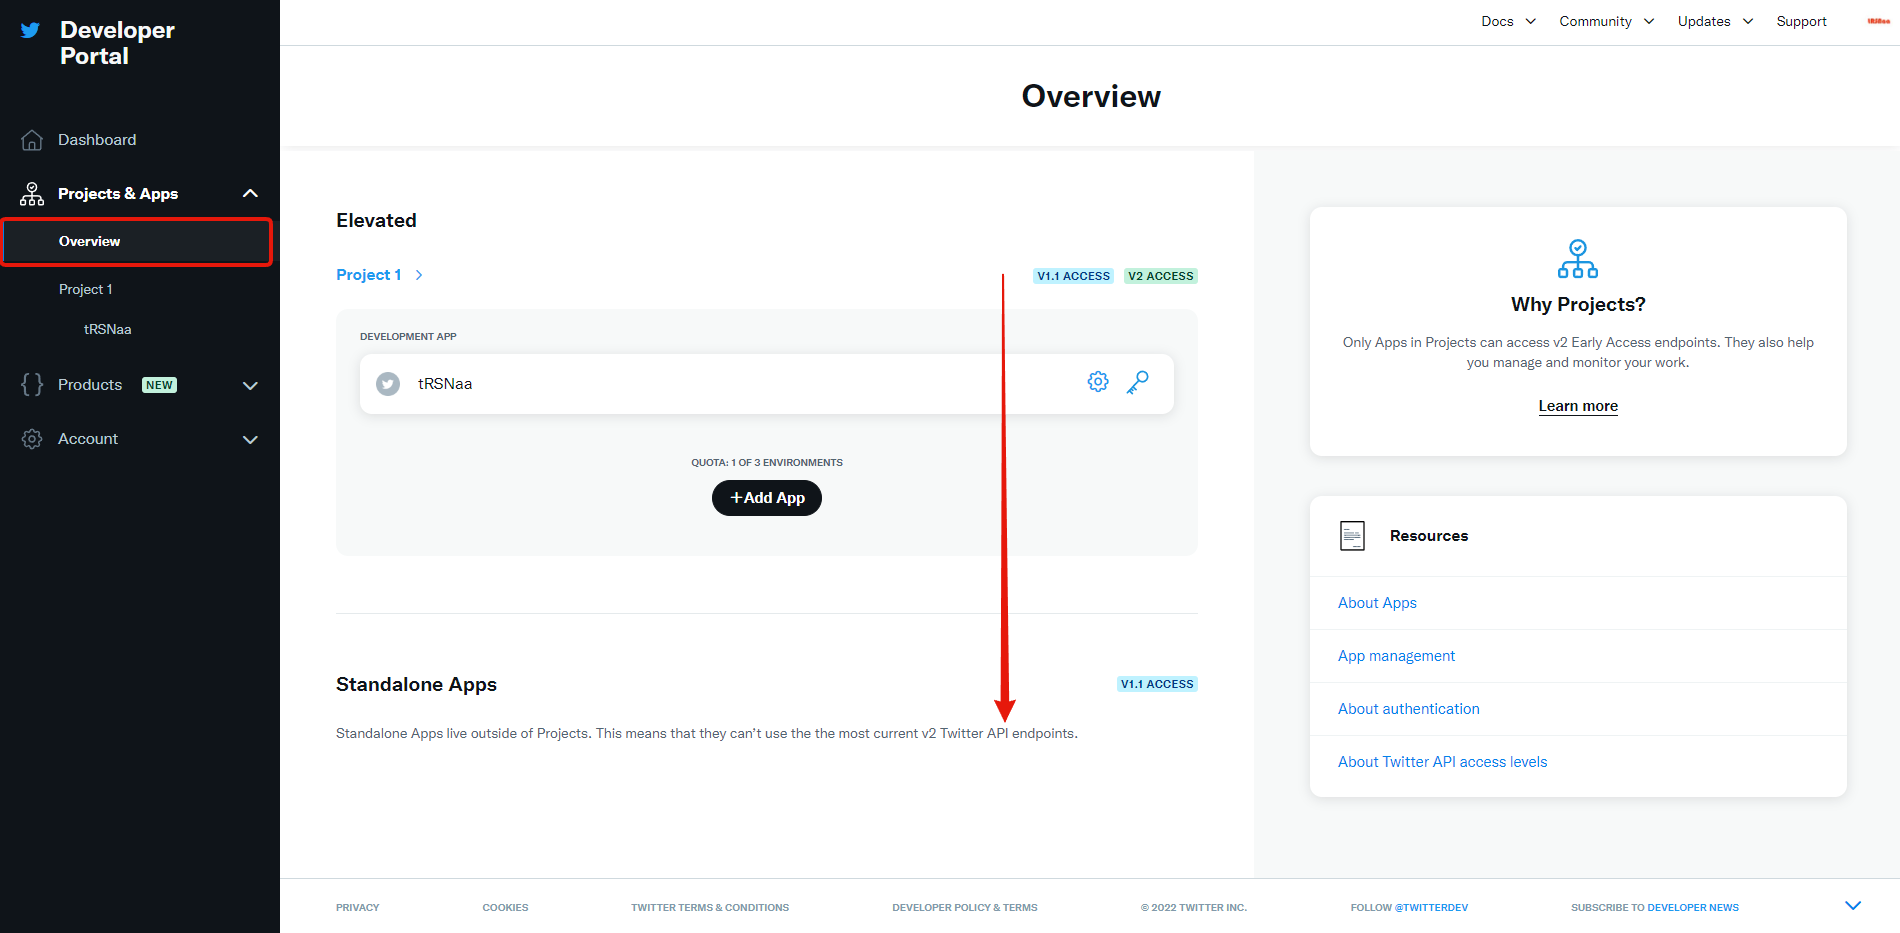The image size is (1900, 933).
Task: Open the Docs dropdown menu
Action: [x=1507, y=21]
